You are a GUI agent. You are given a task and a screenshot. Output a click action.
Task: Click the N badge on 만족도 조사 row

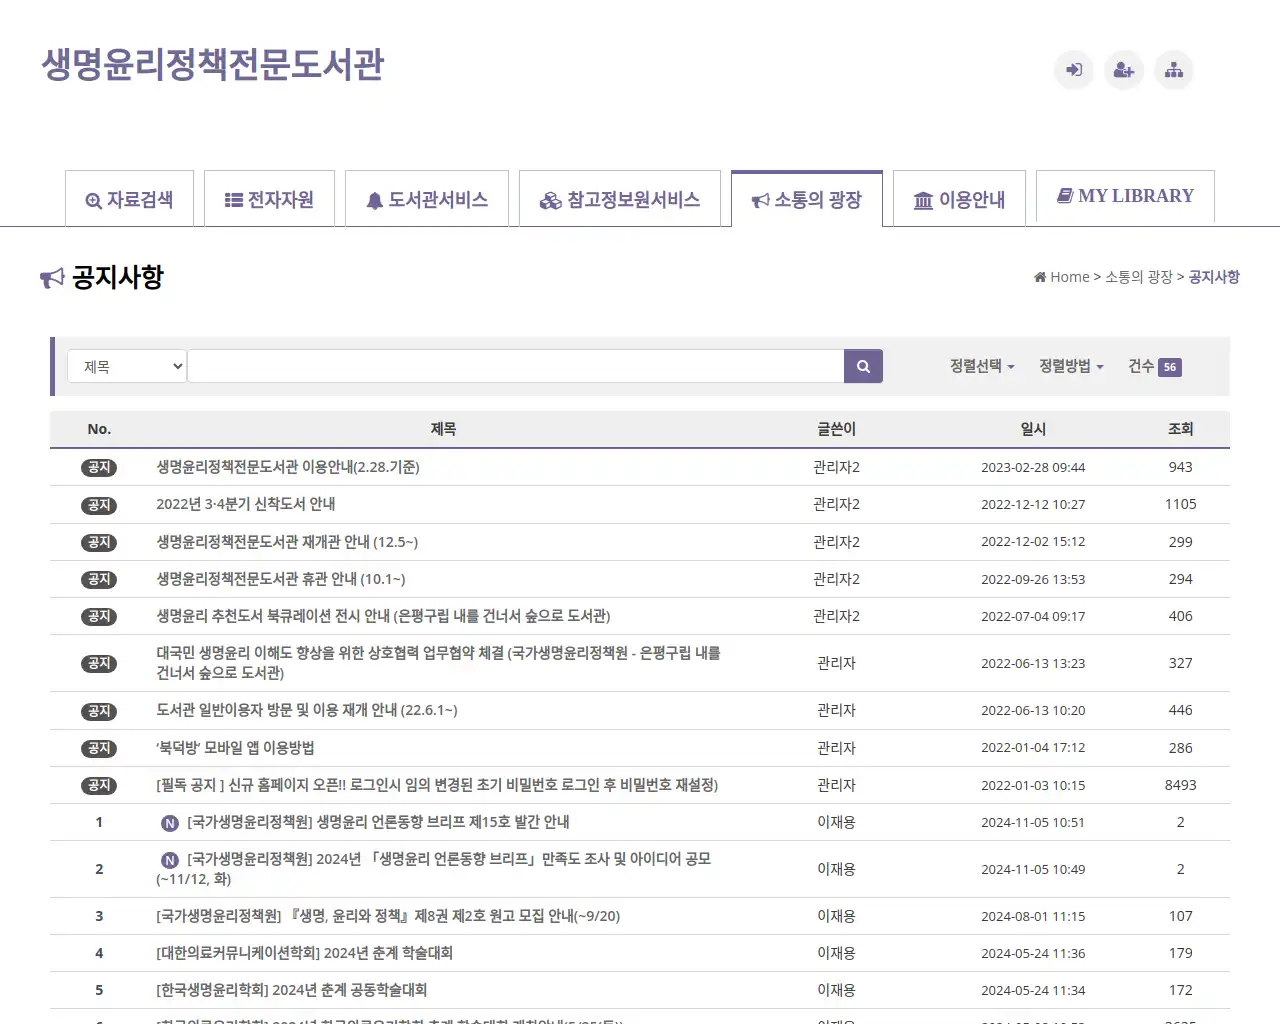point(170,860)
